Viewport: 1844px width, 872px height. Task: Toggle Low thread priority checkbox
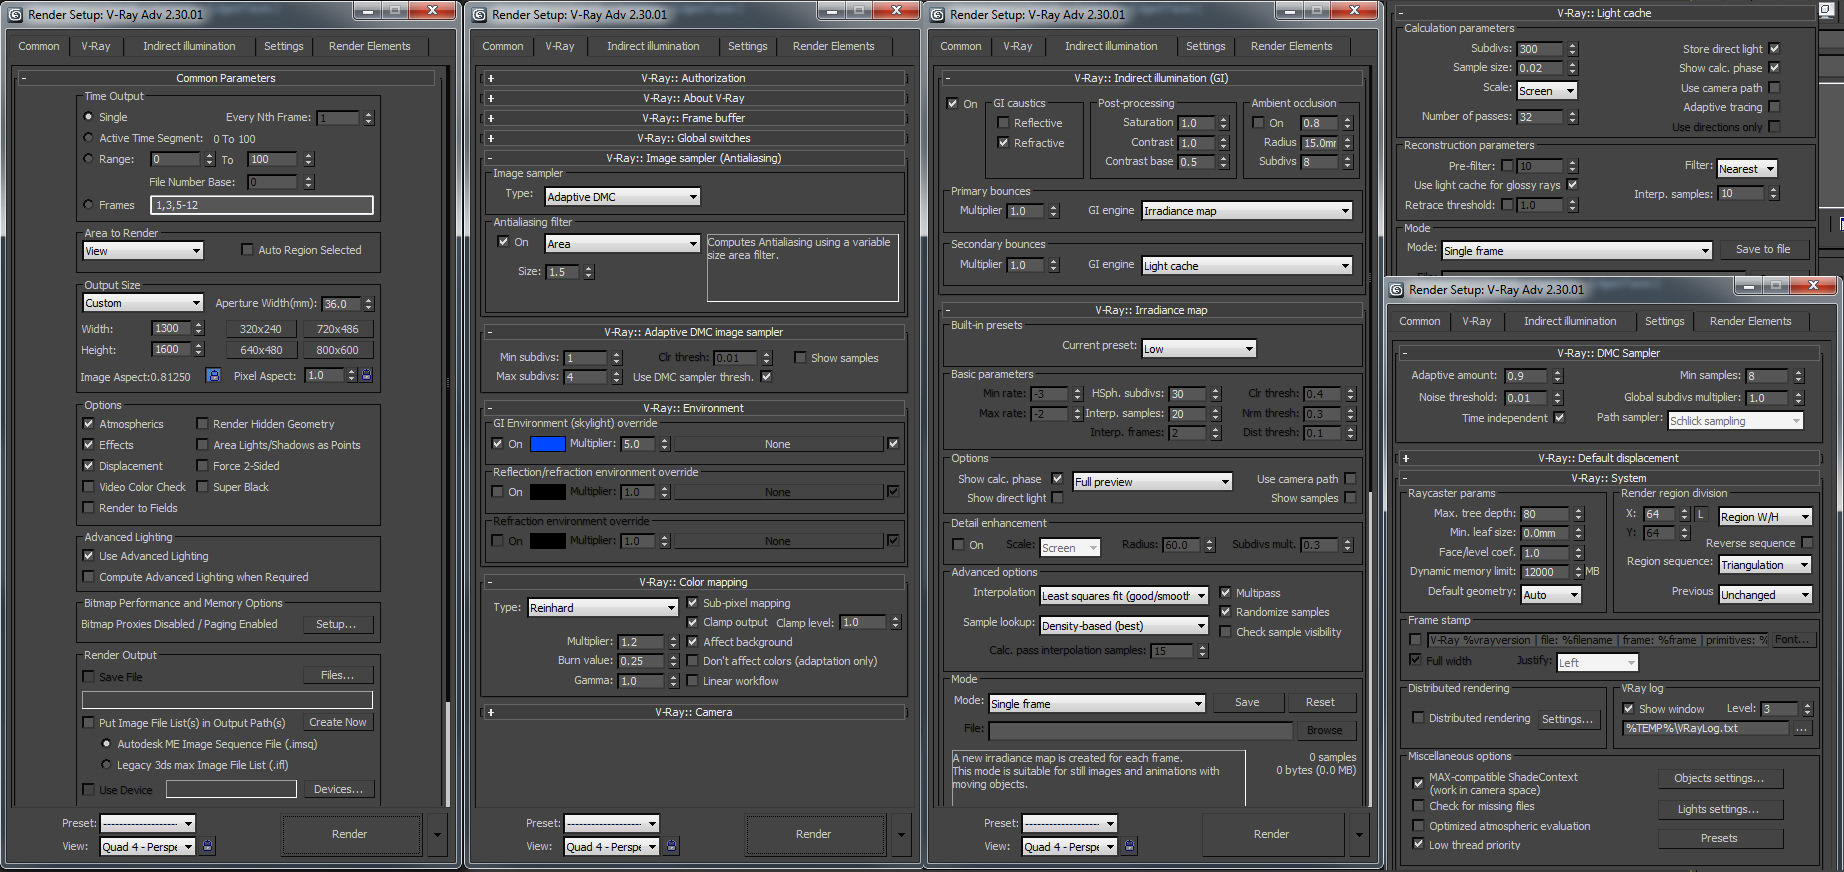point(1418,844)
